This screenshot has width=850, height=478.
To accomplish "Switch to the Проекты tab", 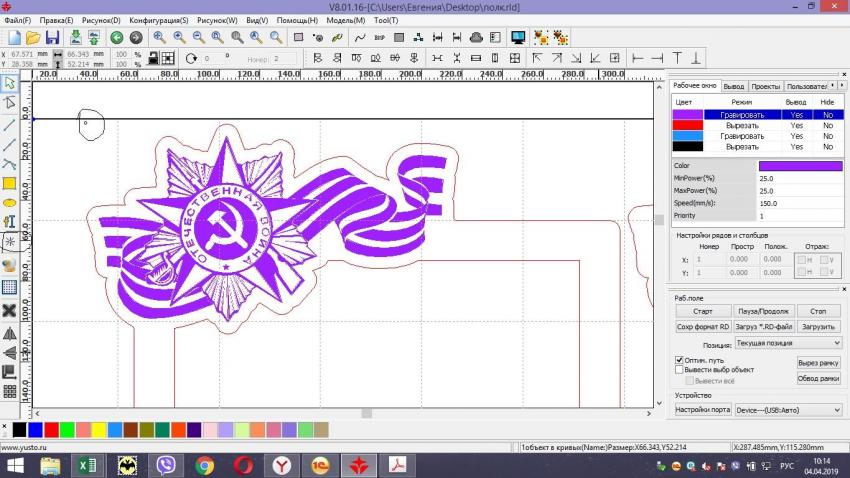I will [765, 86].
